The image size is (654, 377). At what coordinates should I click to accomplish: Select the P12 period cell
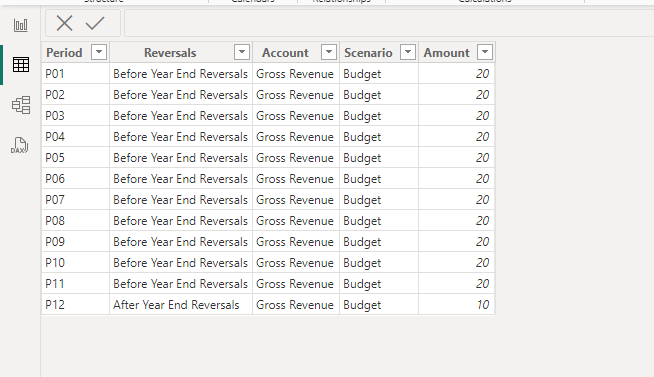75,304
